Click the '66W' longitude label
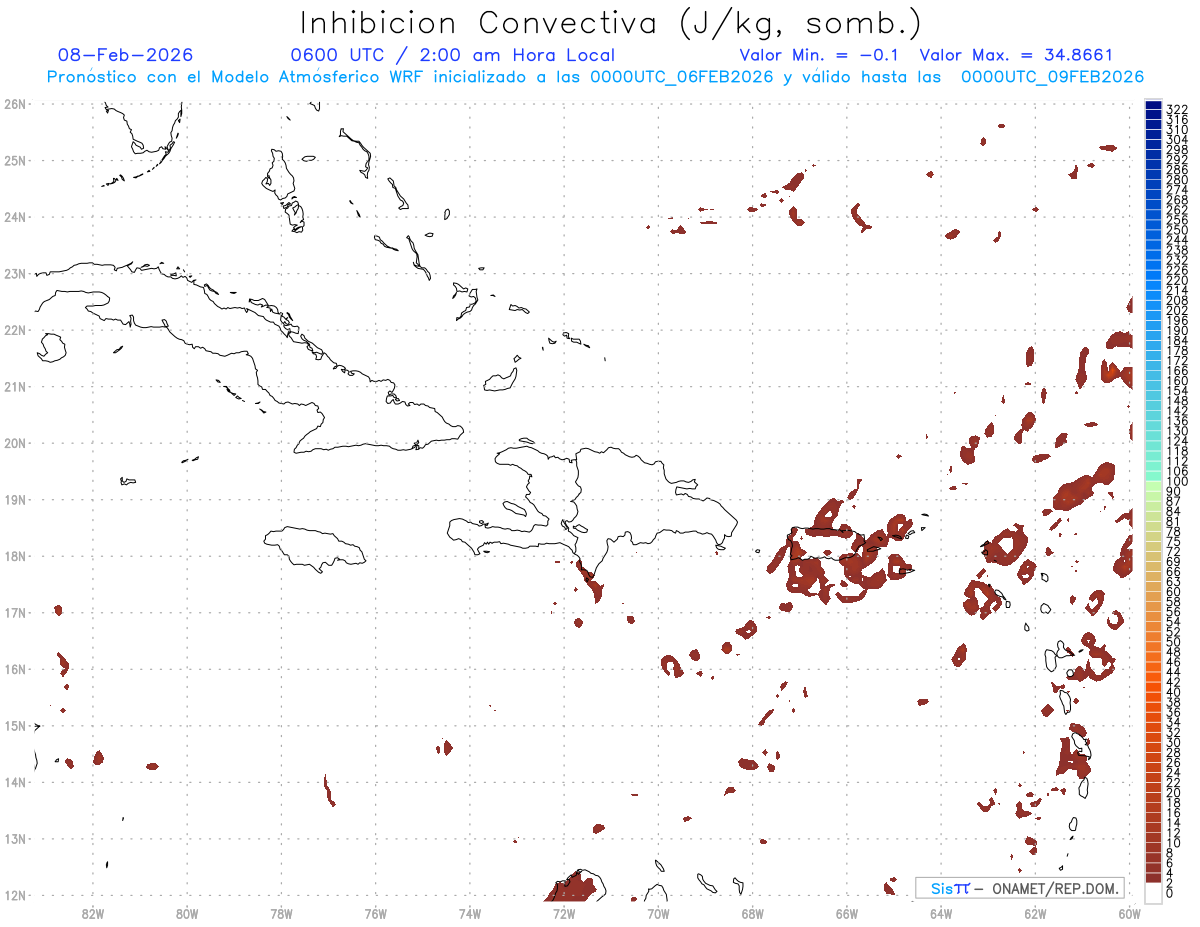 (847, 912)
